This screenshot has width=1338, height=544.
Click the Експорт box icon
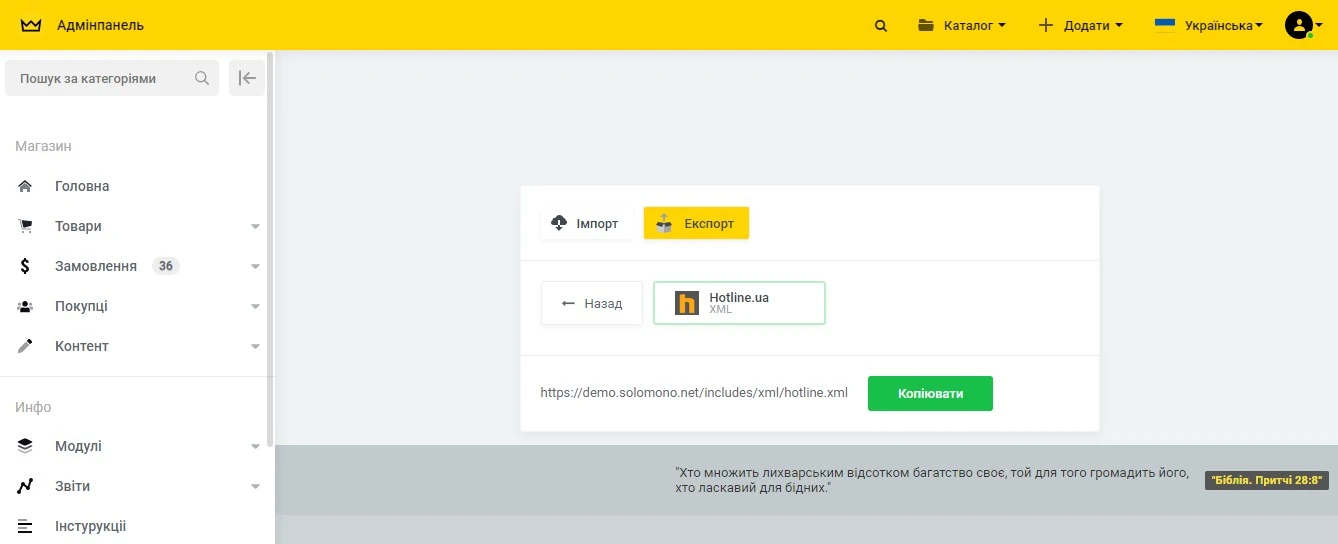664,223
